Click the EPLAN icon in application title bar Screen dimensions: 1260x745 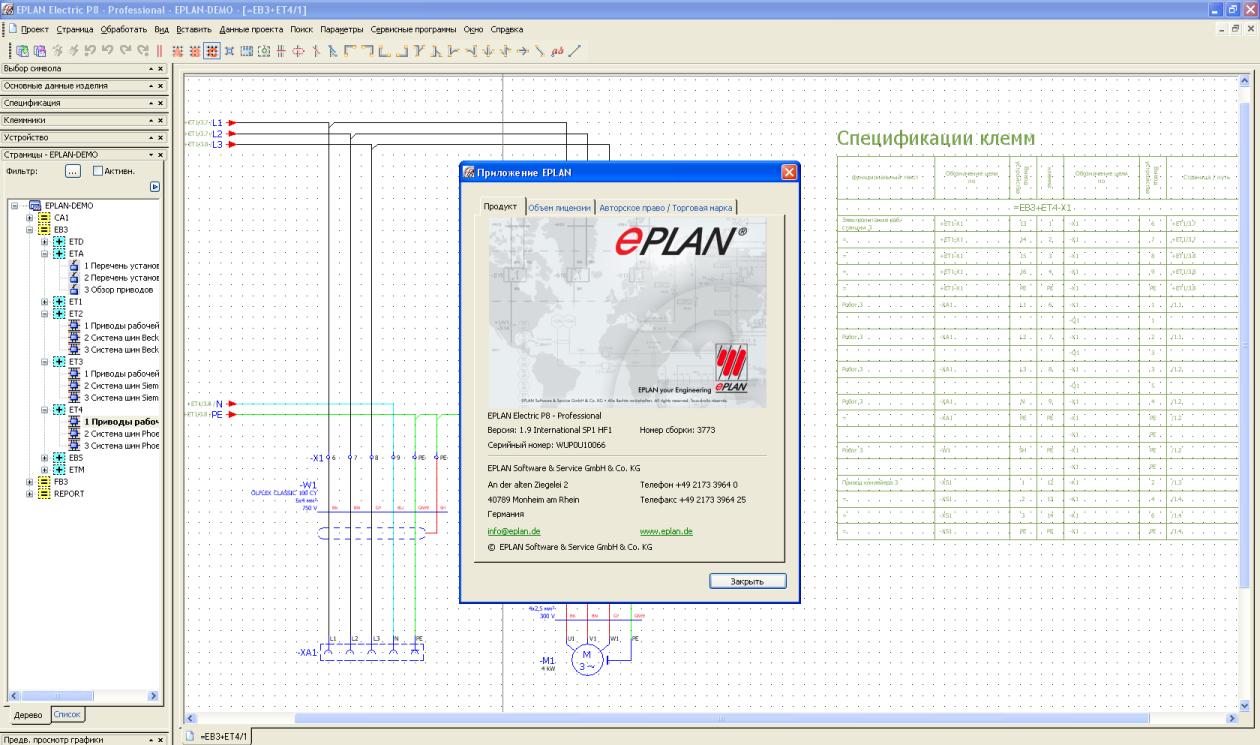(x=8, y=9)
